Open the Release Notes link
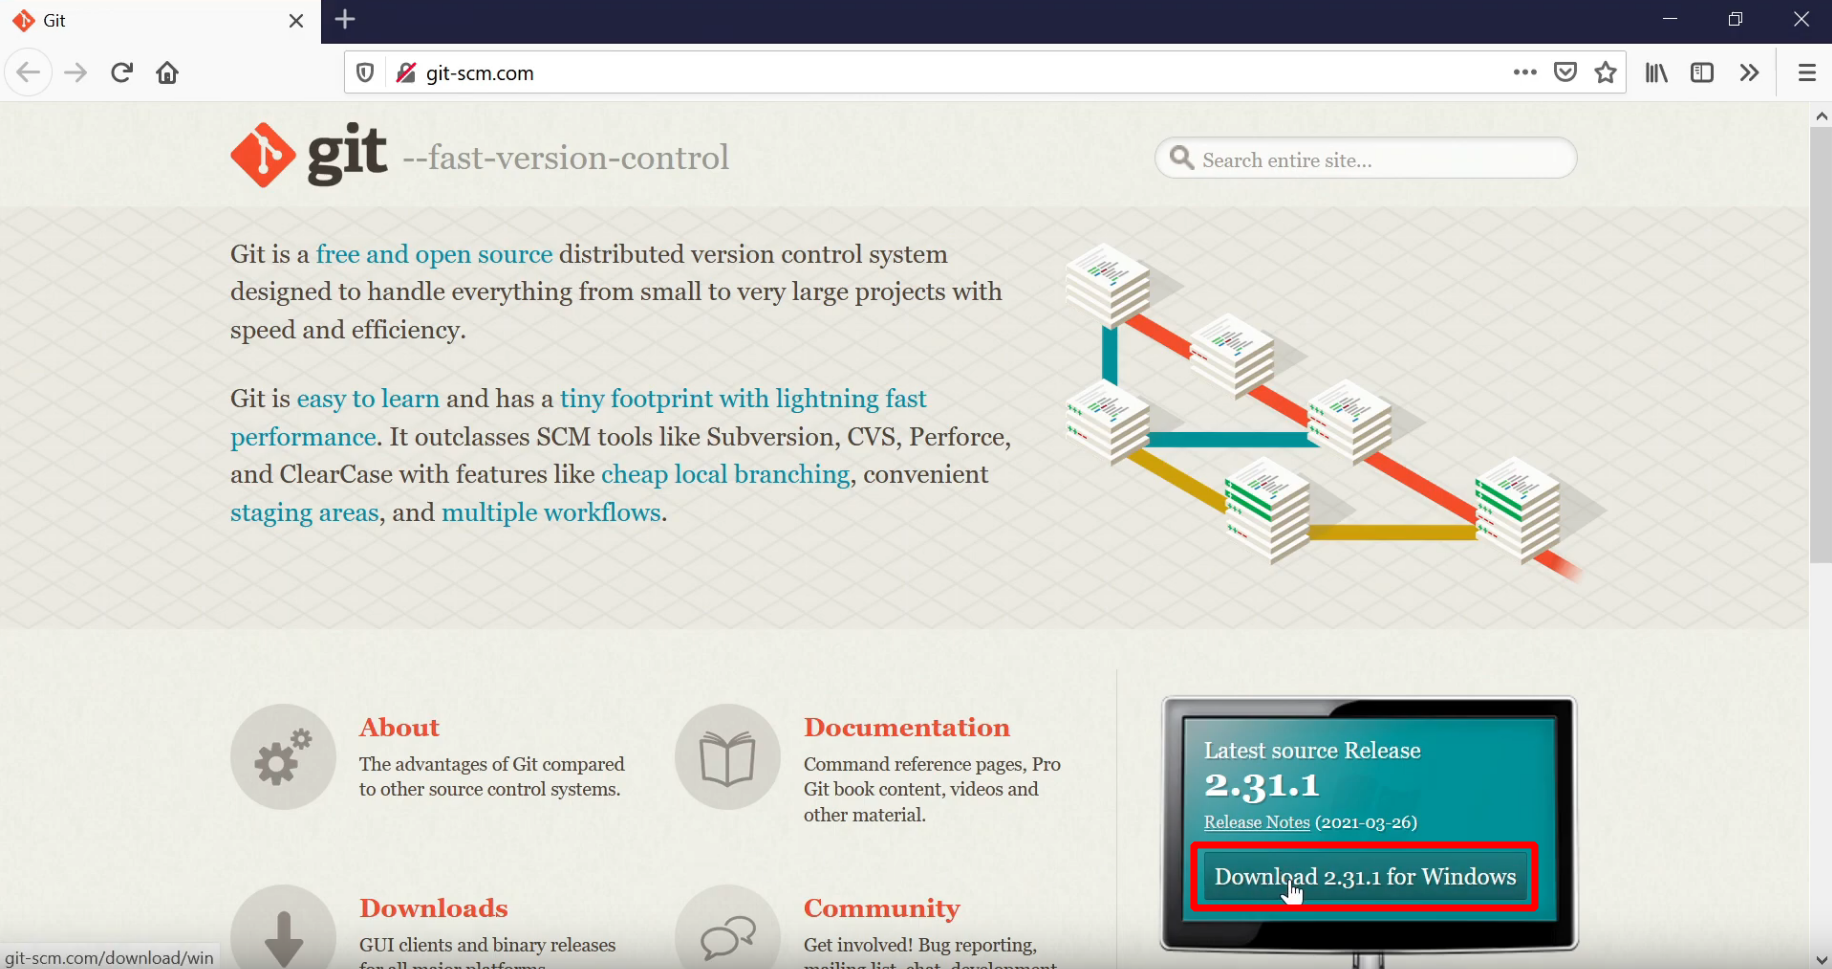This screenshot has height=969, width=1832. 1256,822
